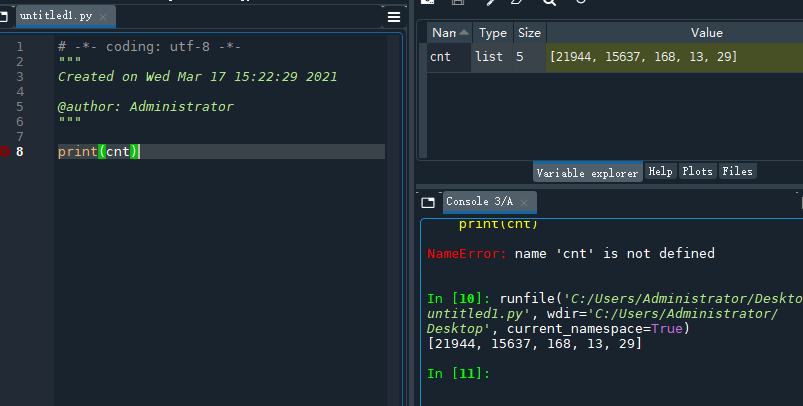
Task: Click the console In [11] prompt
Action: click(x=458, y=374)
